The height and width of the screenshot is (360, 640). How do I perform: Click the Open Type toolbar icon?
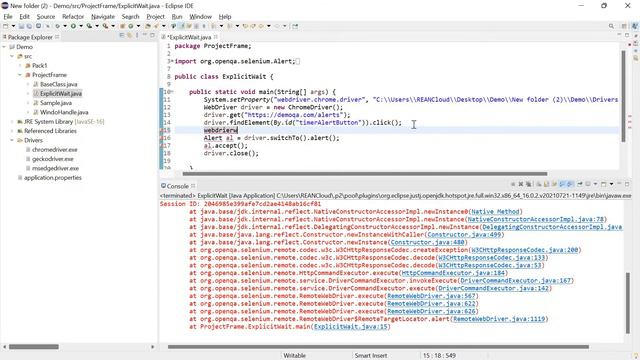click(148, 26)
